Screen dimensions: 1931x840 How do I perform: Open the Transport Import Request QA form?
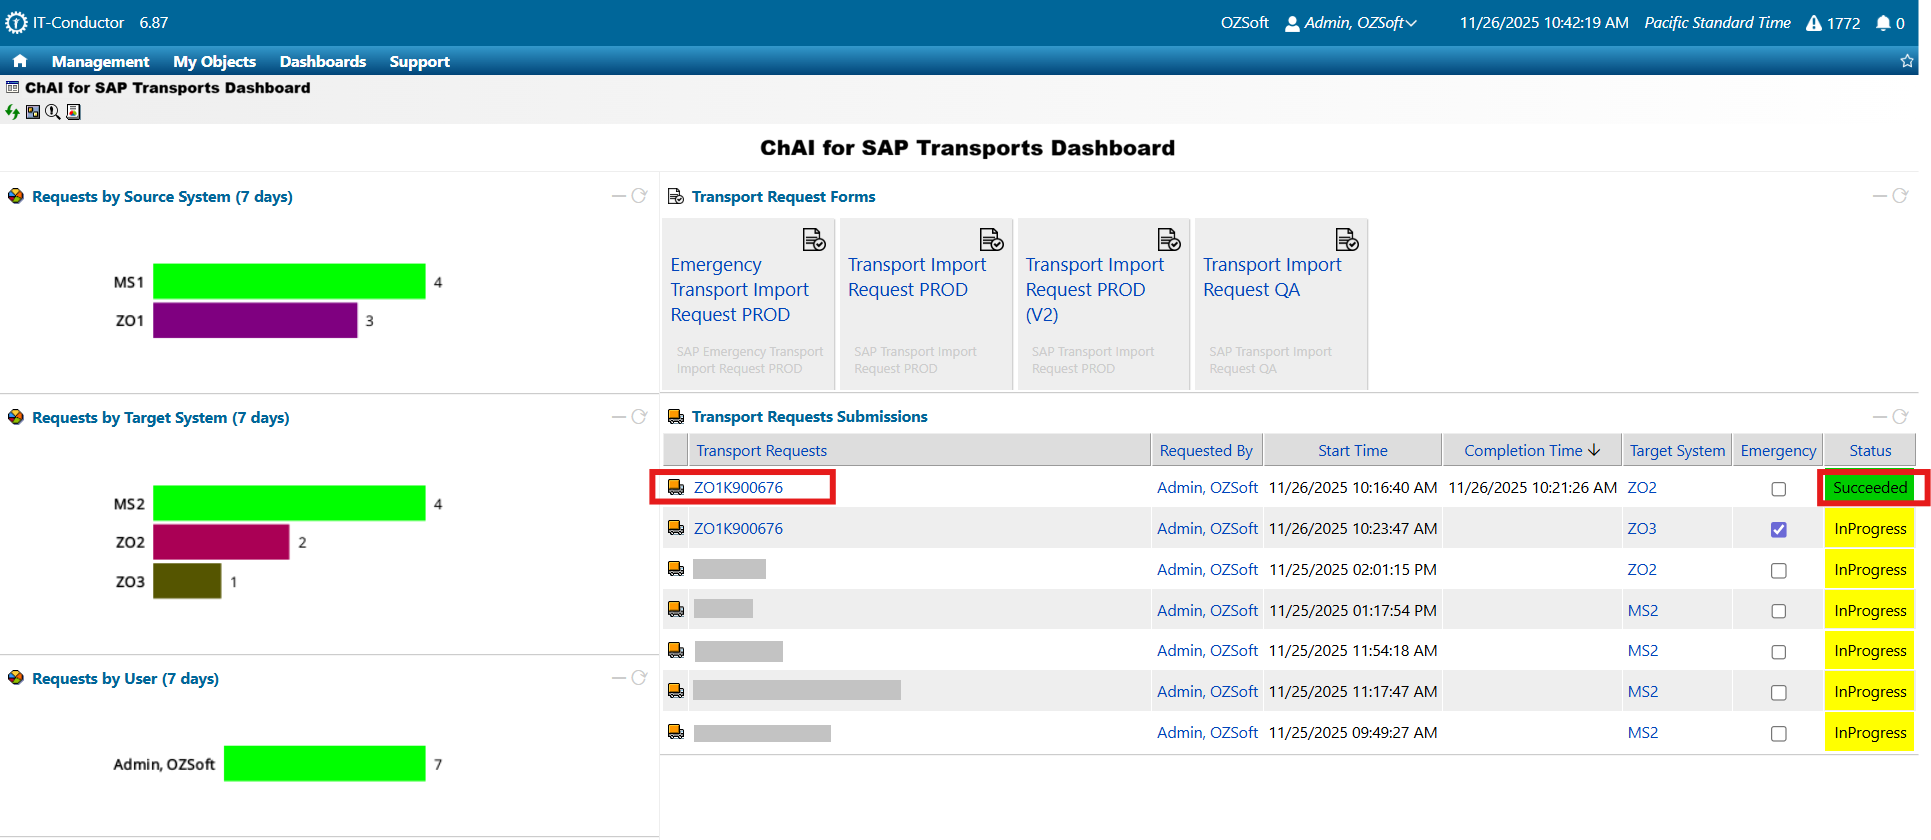coord(1271,277)
